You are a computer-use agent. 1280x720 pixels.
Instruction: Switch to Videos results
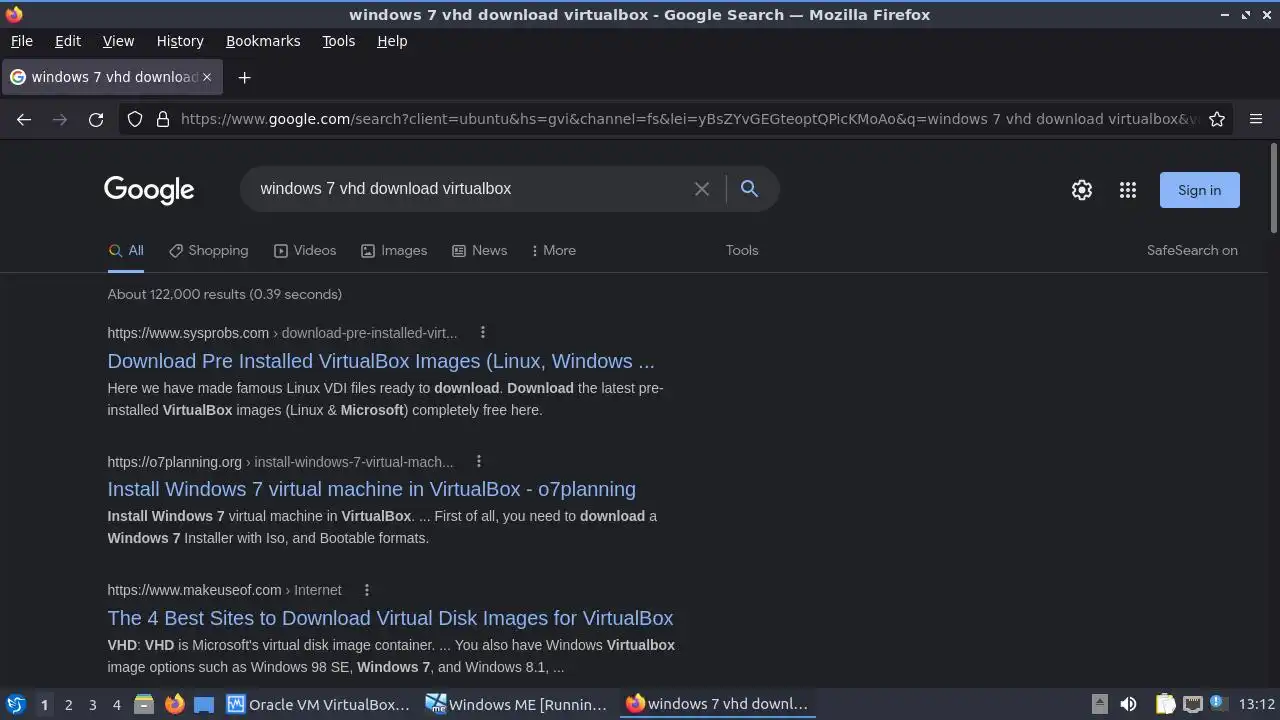305,250
